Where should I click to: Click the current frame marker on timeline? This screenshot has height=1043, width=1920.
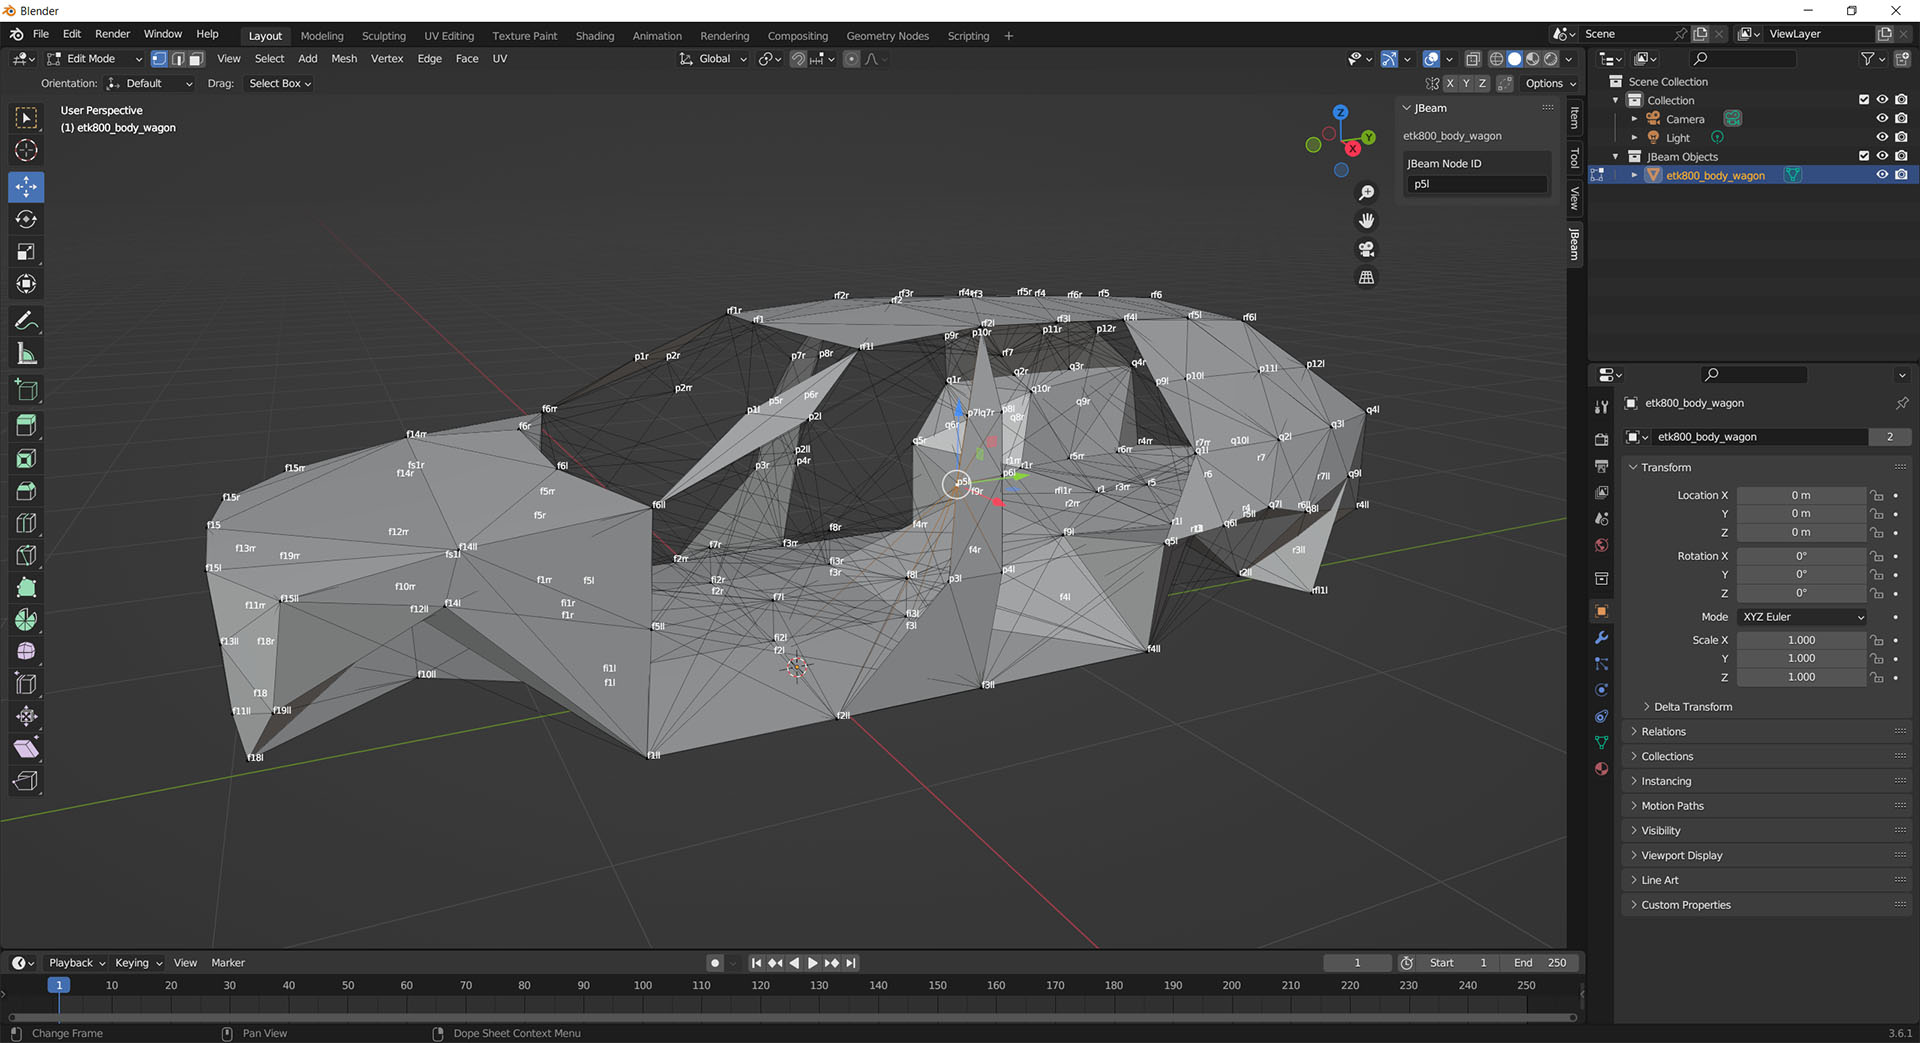point(59,985)
